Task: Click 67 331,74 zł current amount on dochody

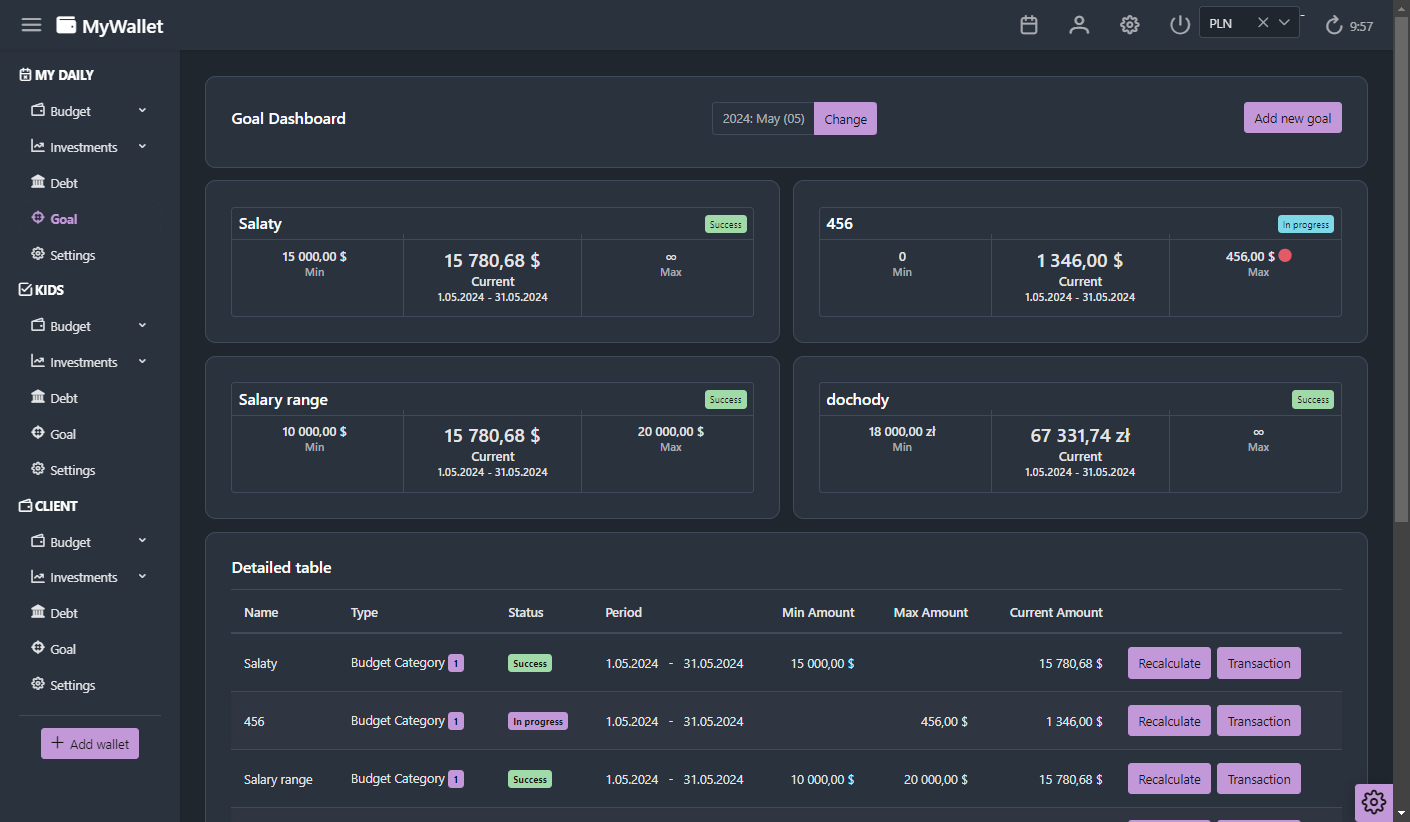Action: click(x=1080, y=436)
